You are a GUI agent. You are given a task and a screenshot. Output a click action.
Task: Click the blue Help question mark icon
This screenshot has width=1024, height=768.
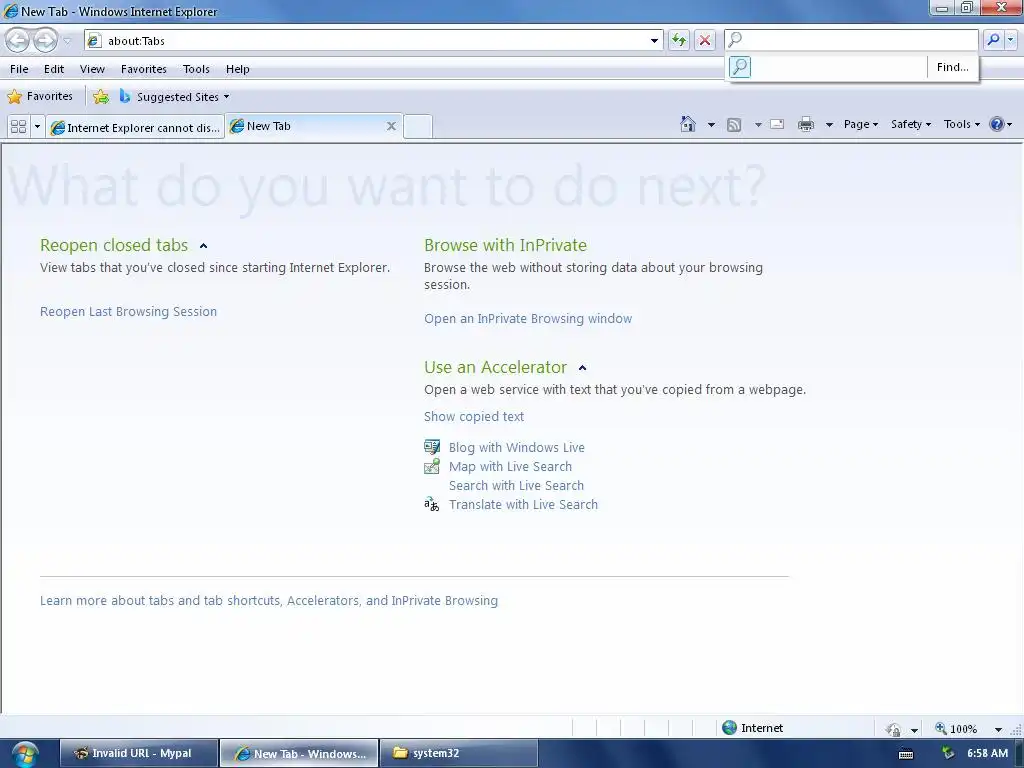pyautogui.click(x=997, y=124)
